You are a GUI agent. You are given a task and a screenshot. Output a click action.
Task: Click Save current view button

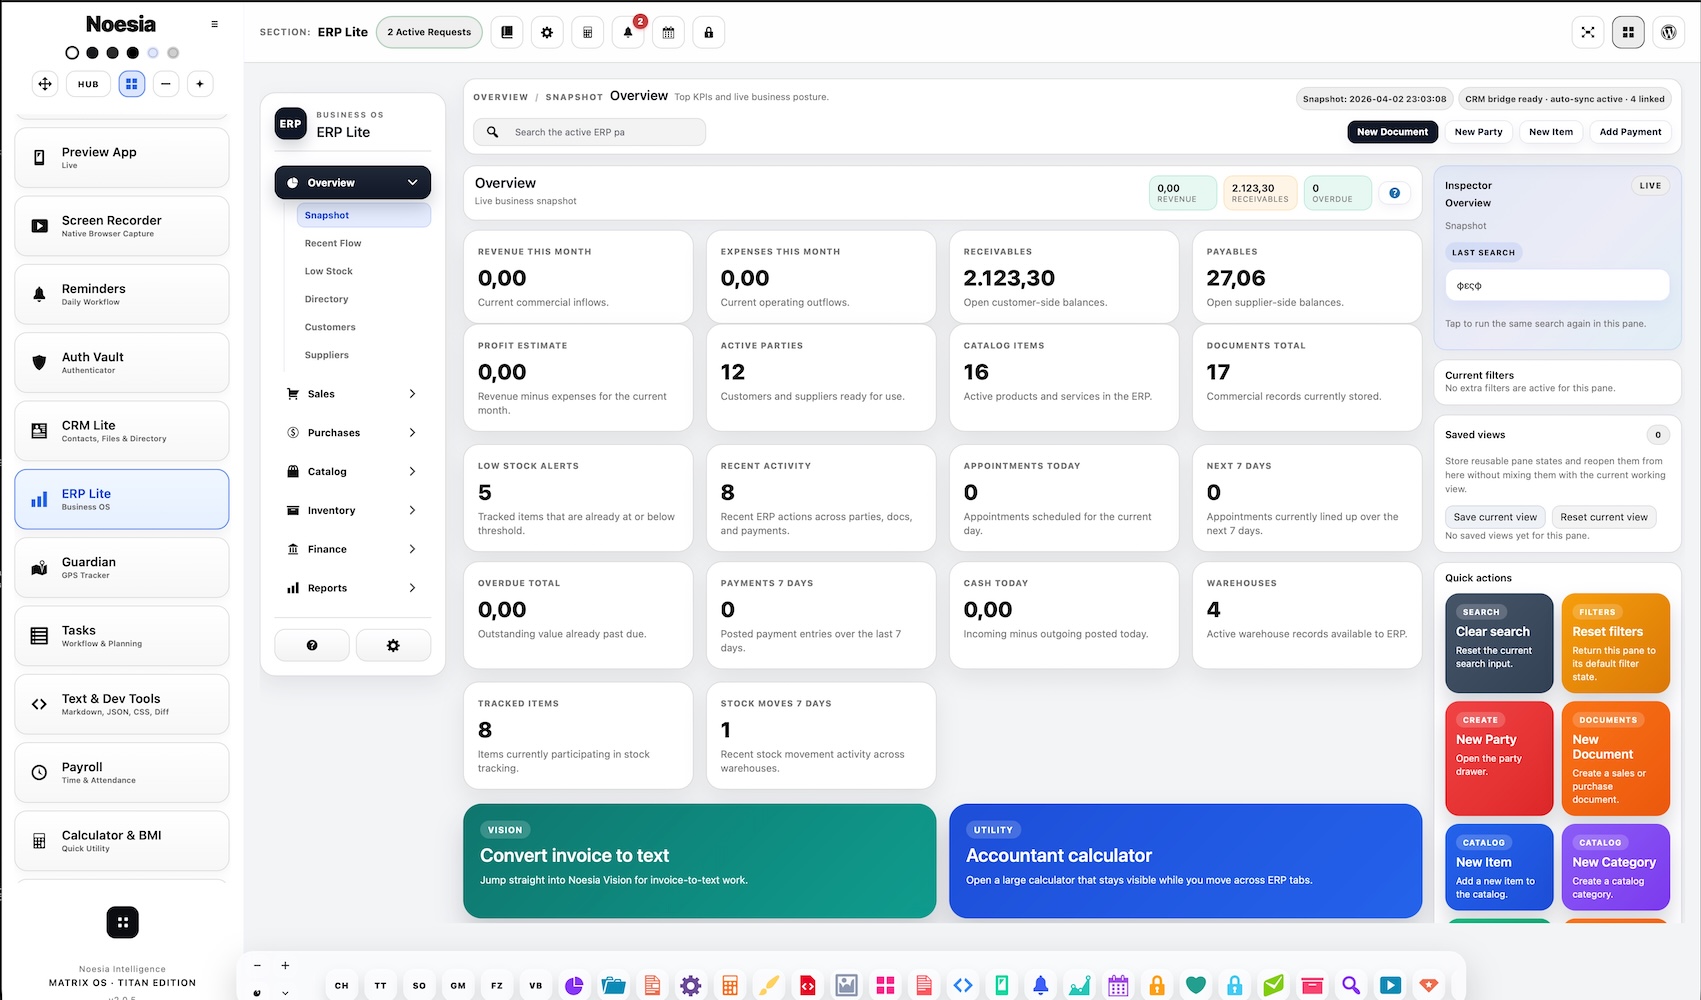1495,517
